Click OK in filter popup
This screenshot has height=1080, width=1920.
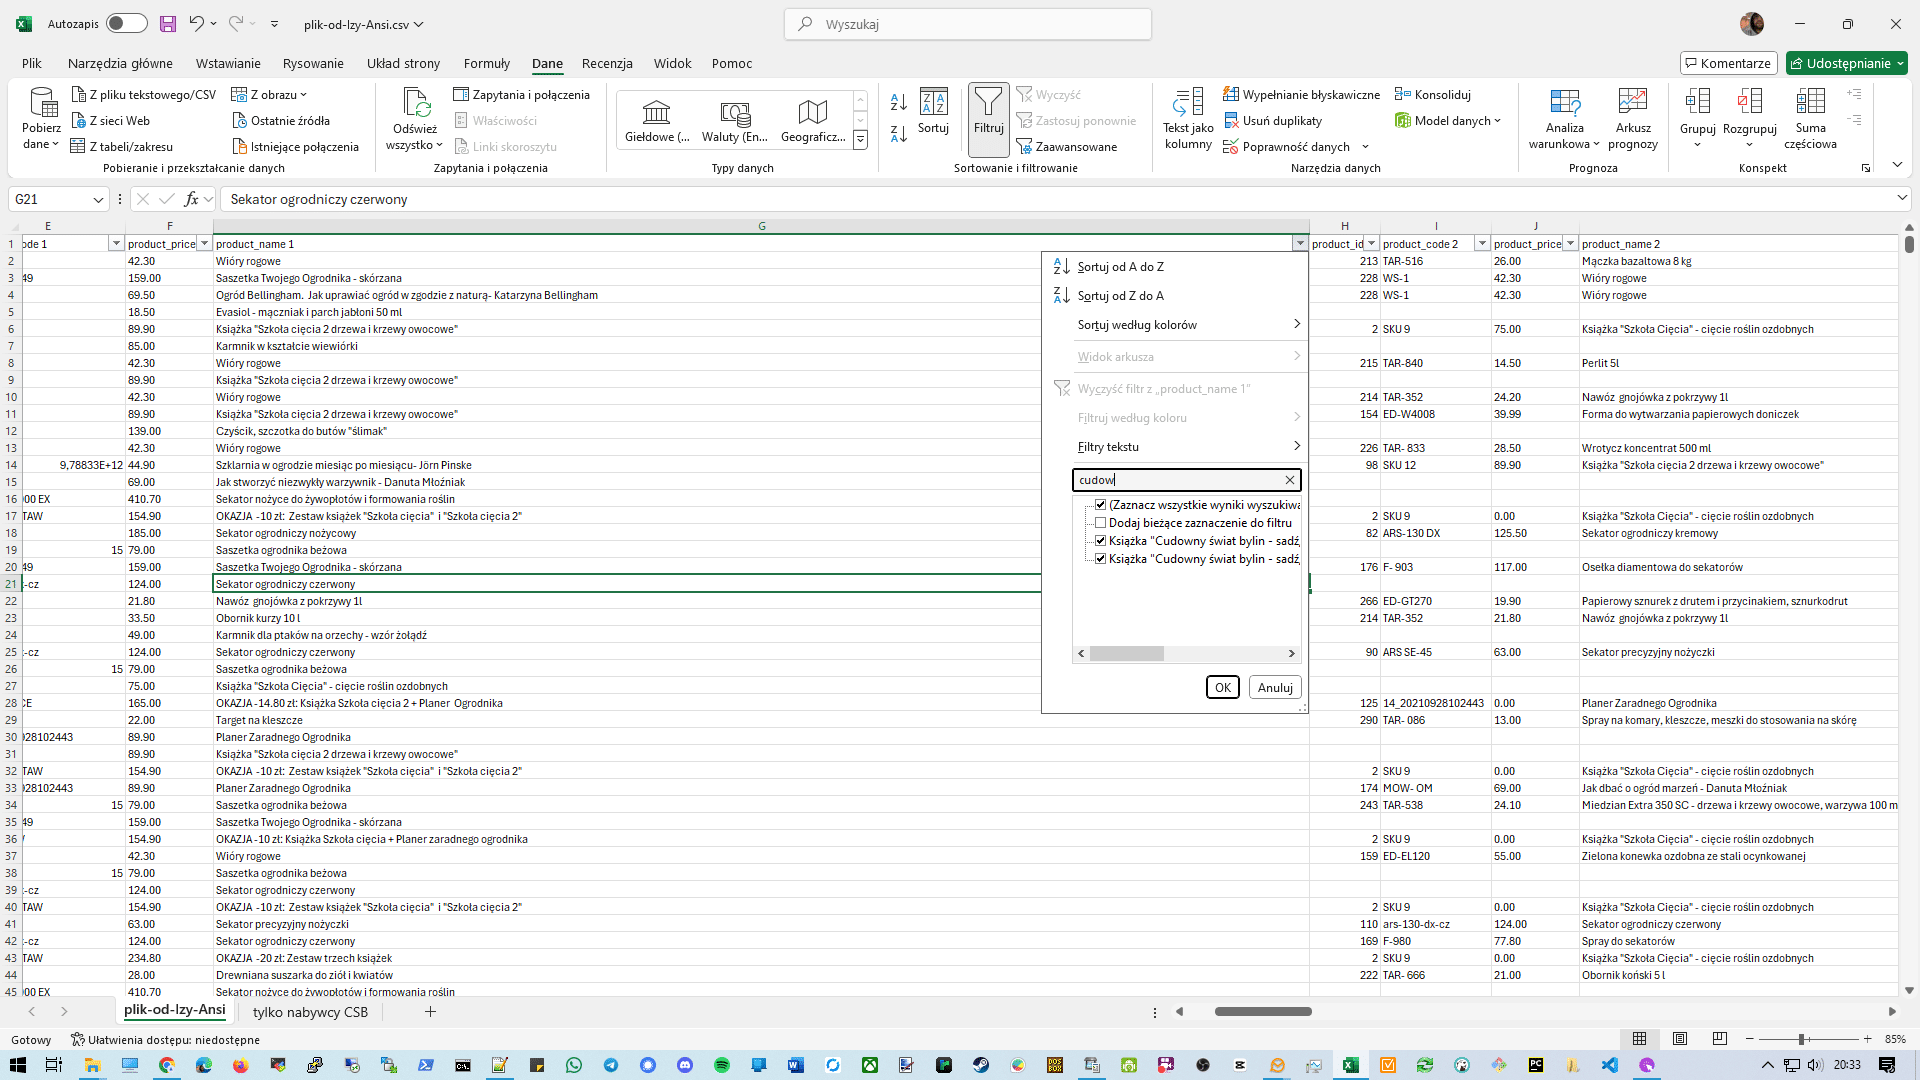[1222, 688]
